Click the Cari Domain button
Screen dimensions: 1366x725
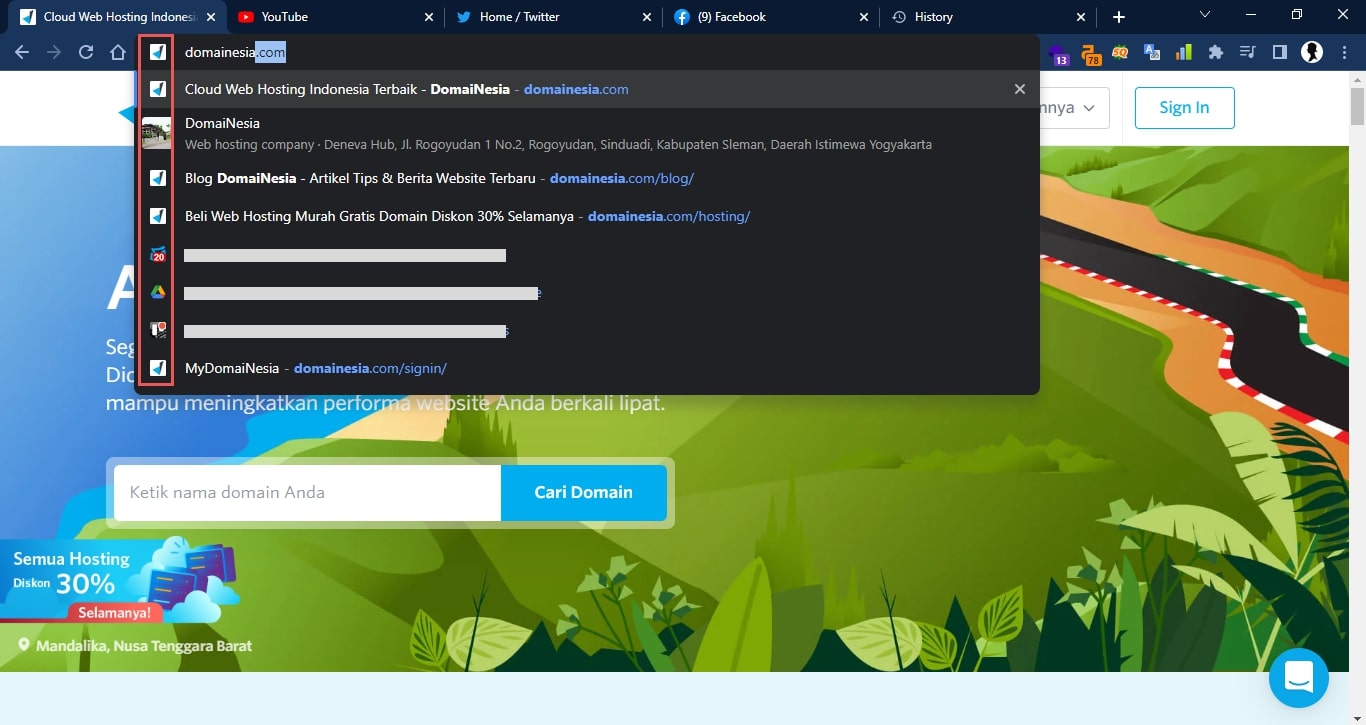(x=583, y=492)
